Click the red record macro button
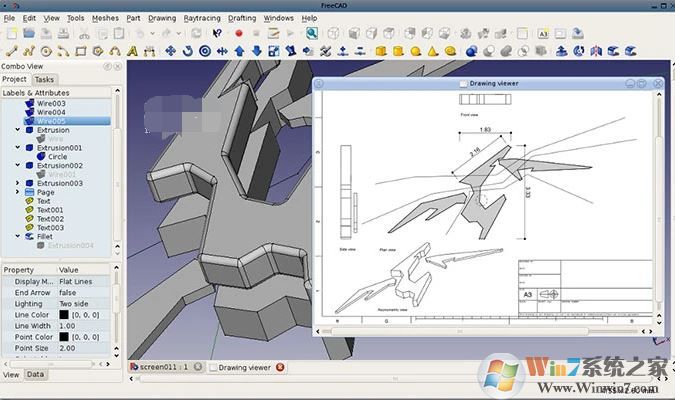The width and height of the screenshot is (675, 402). (x=238, y=33)
